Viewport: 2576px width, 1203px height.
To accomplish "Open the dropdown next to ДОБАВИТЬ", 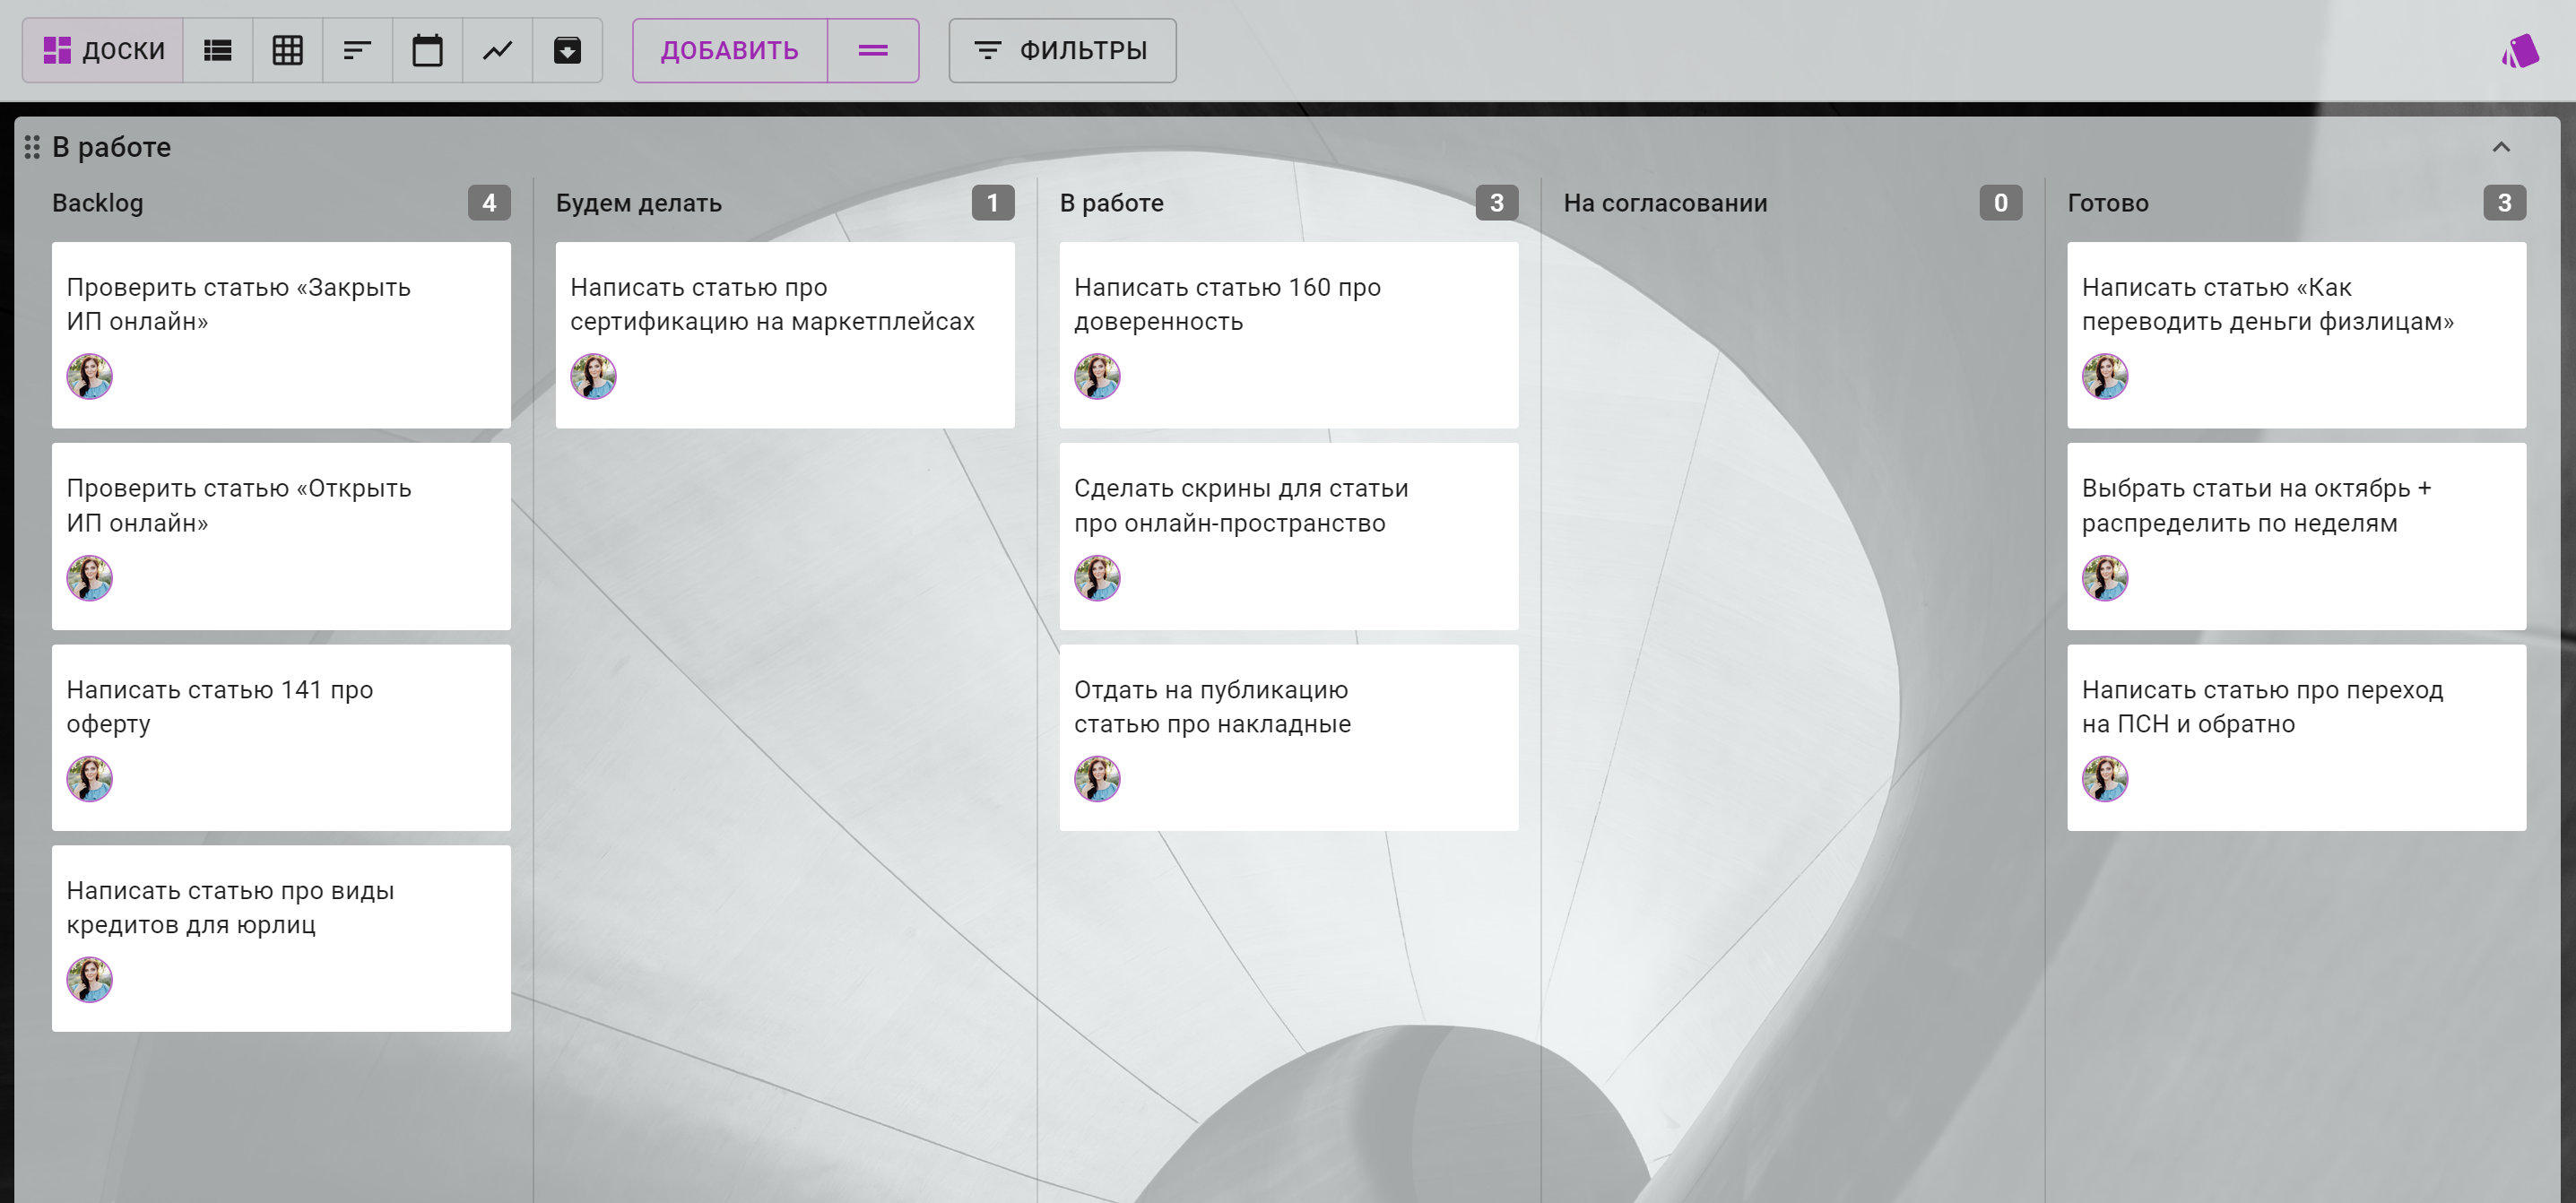I will click(x=872, y=50).
